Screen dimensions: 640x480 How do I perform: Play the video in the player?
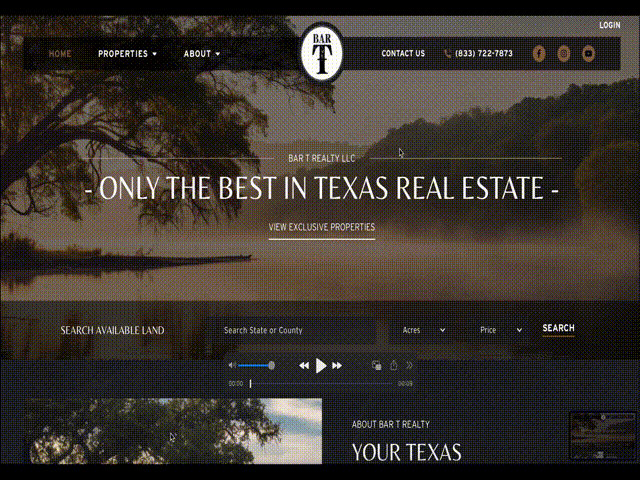click(321, 366)
